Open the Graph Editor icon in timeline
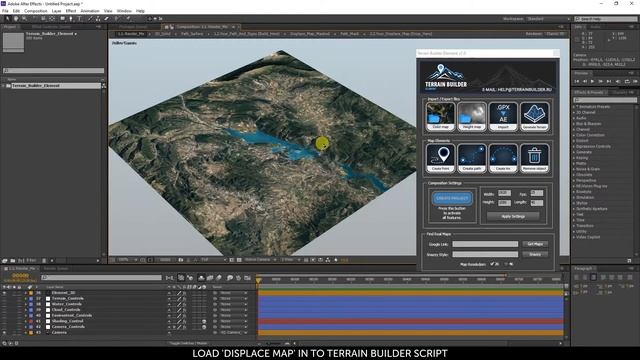Screen dimensions: 640x360 pyautogui.click(x=247, y=278)
